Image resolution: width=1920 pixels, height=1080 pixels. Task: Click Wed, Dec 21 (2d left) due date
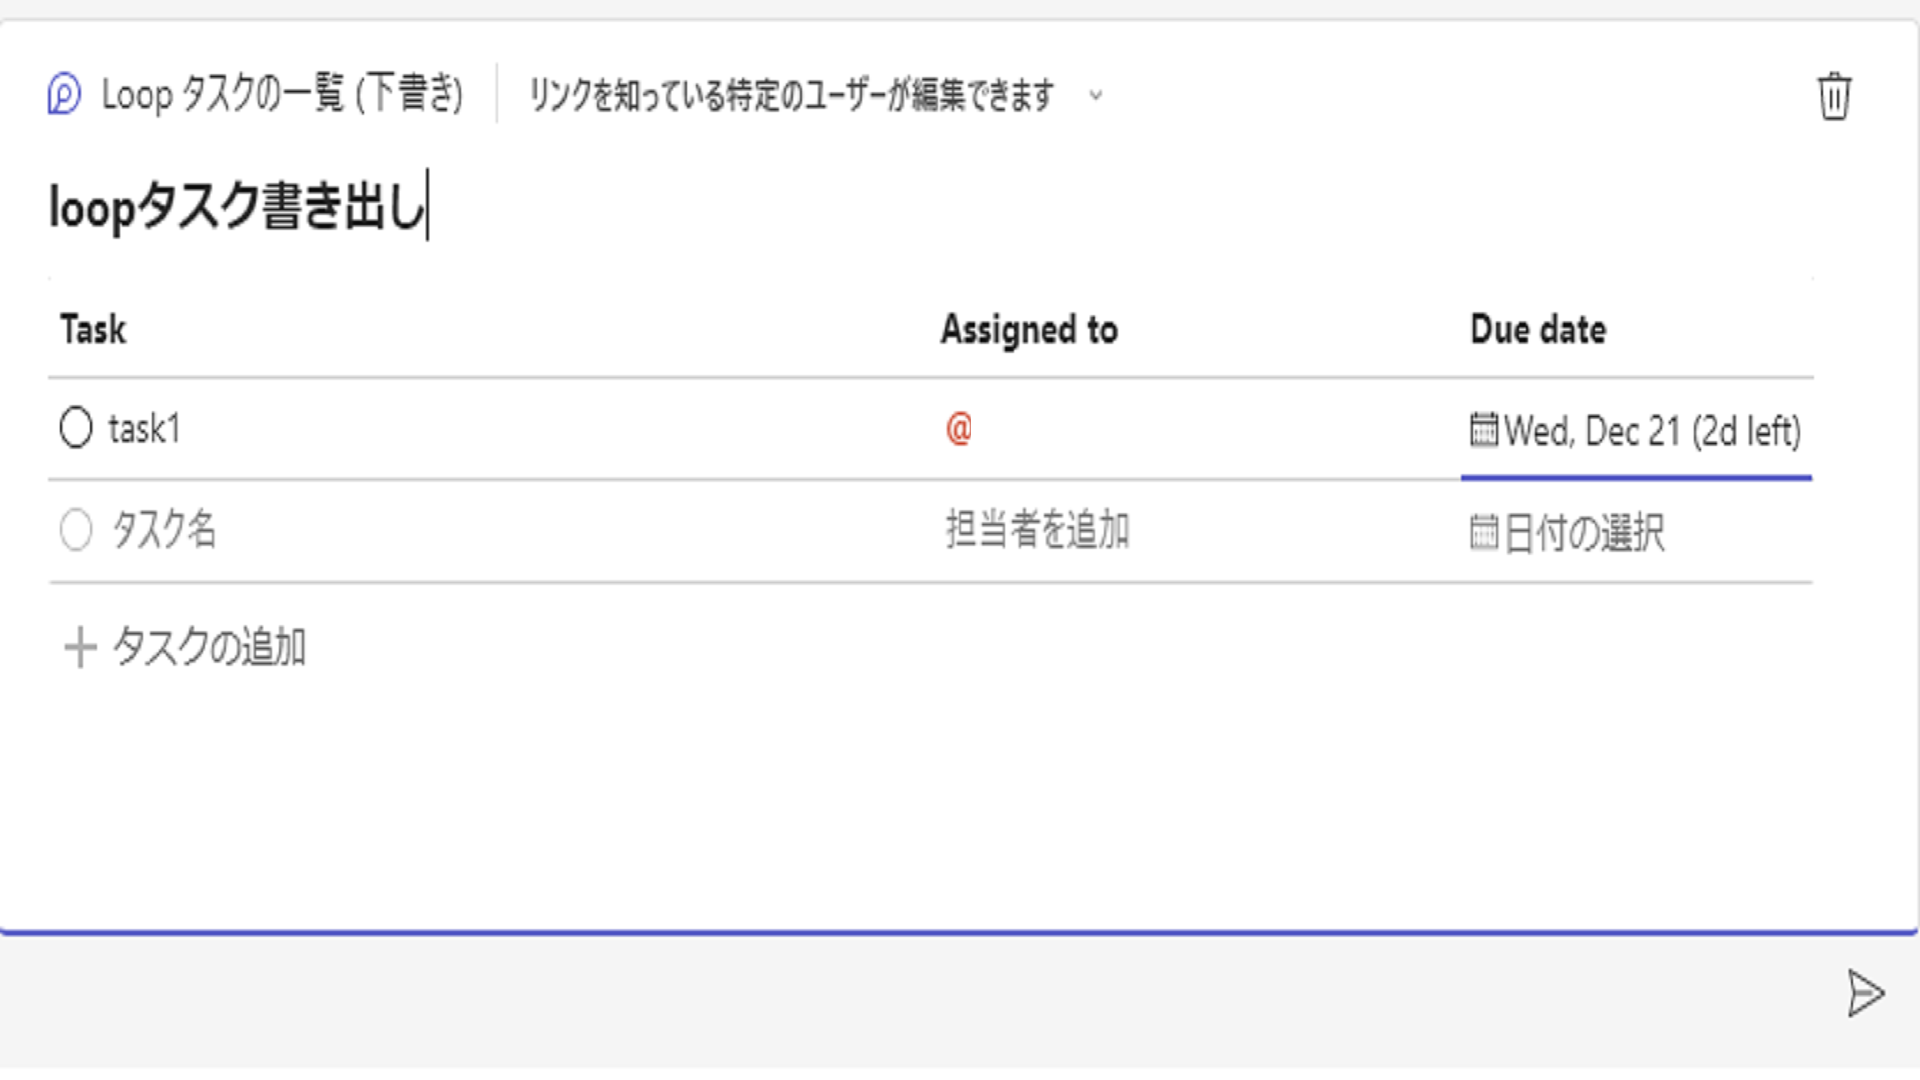click(1650, 430)
